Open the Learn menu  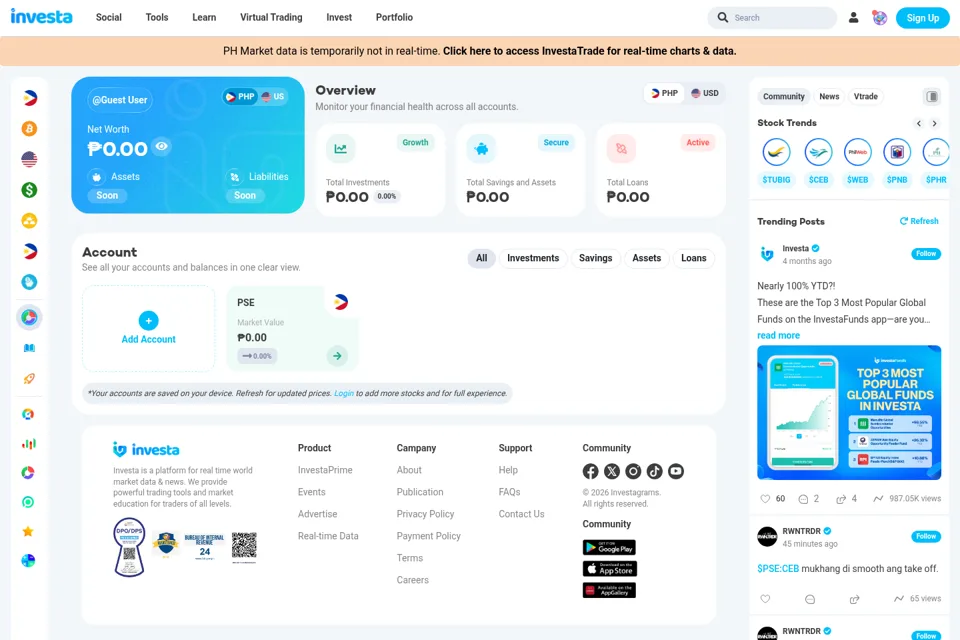(x=204, y=17)
